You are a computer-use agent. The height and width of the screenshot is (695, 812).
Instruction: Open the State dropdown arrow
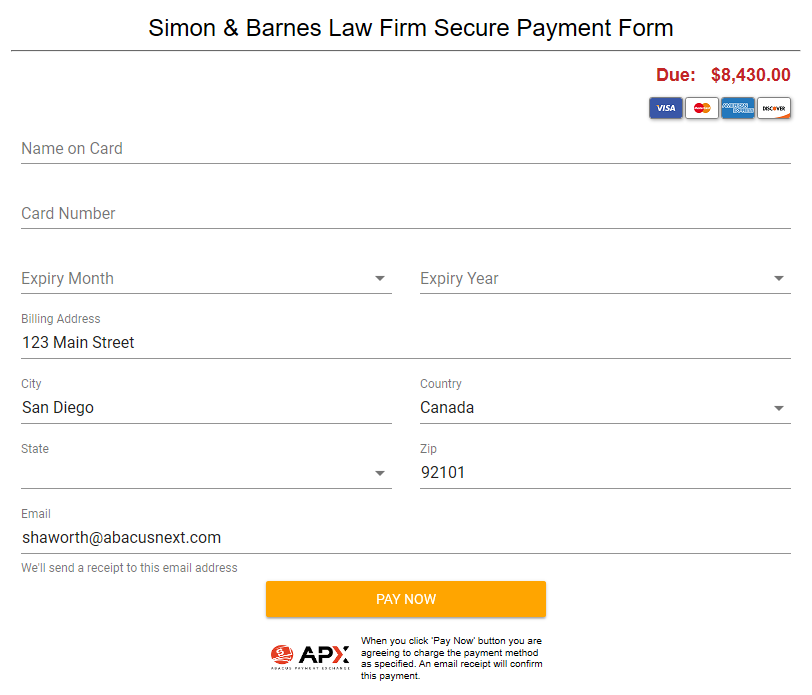point(380,473)
